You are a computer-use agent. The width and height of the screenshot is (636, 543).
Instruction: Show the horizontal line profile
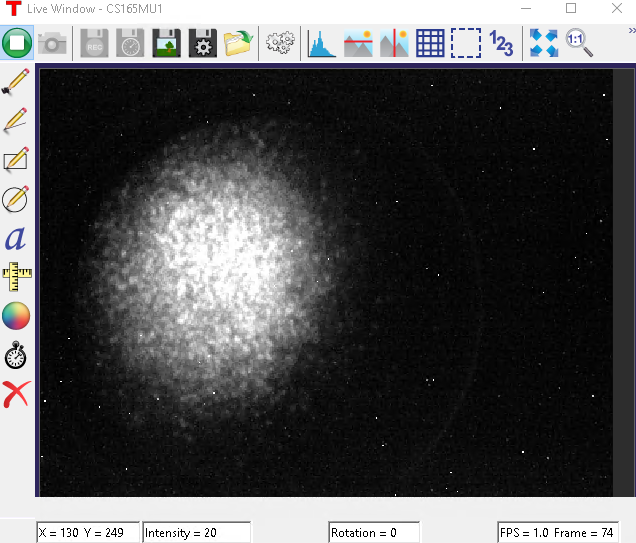(x=357, y=43)
